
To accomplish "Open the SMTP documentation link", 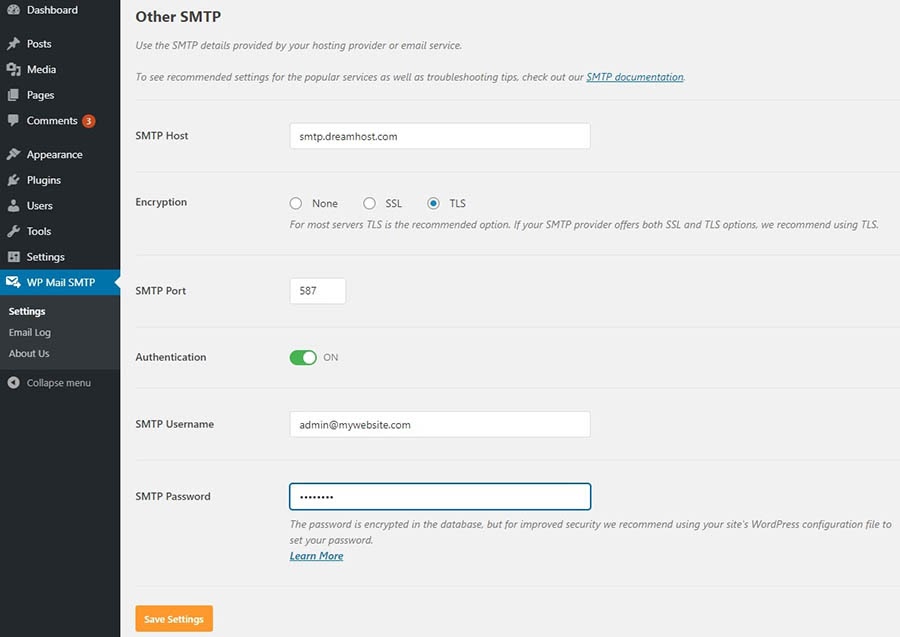I will pos(635,77).
